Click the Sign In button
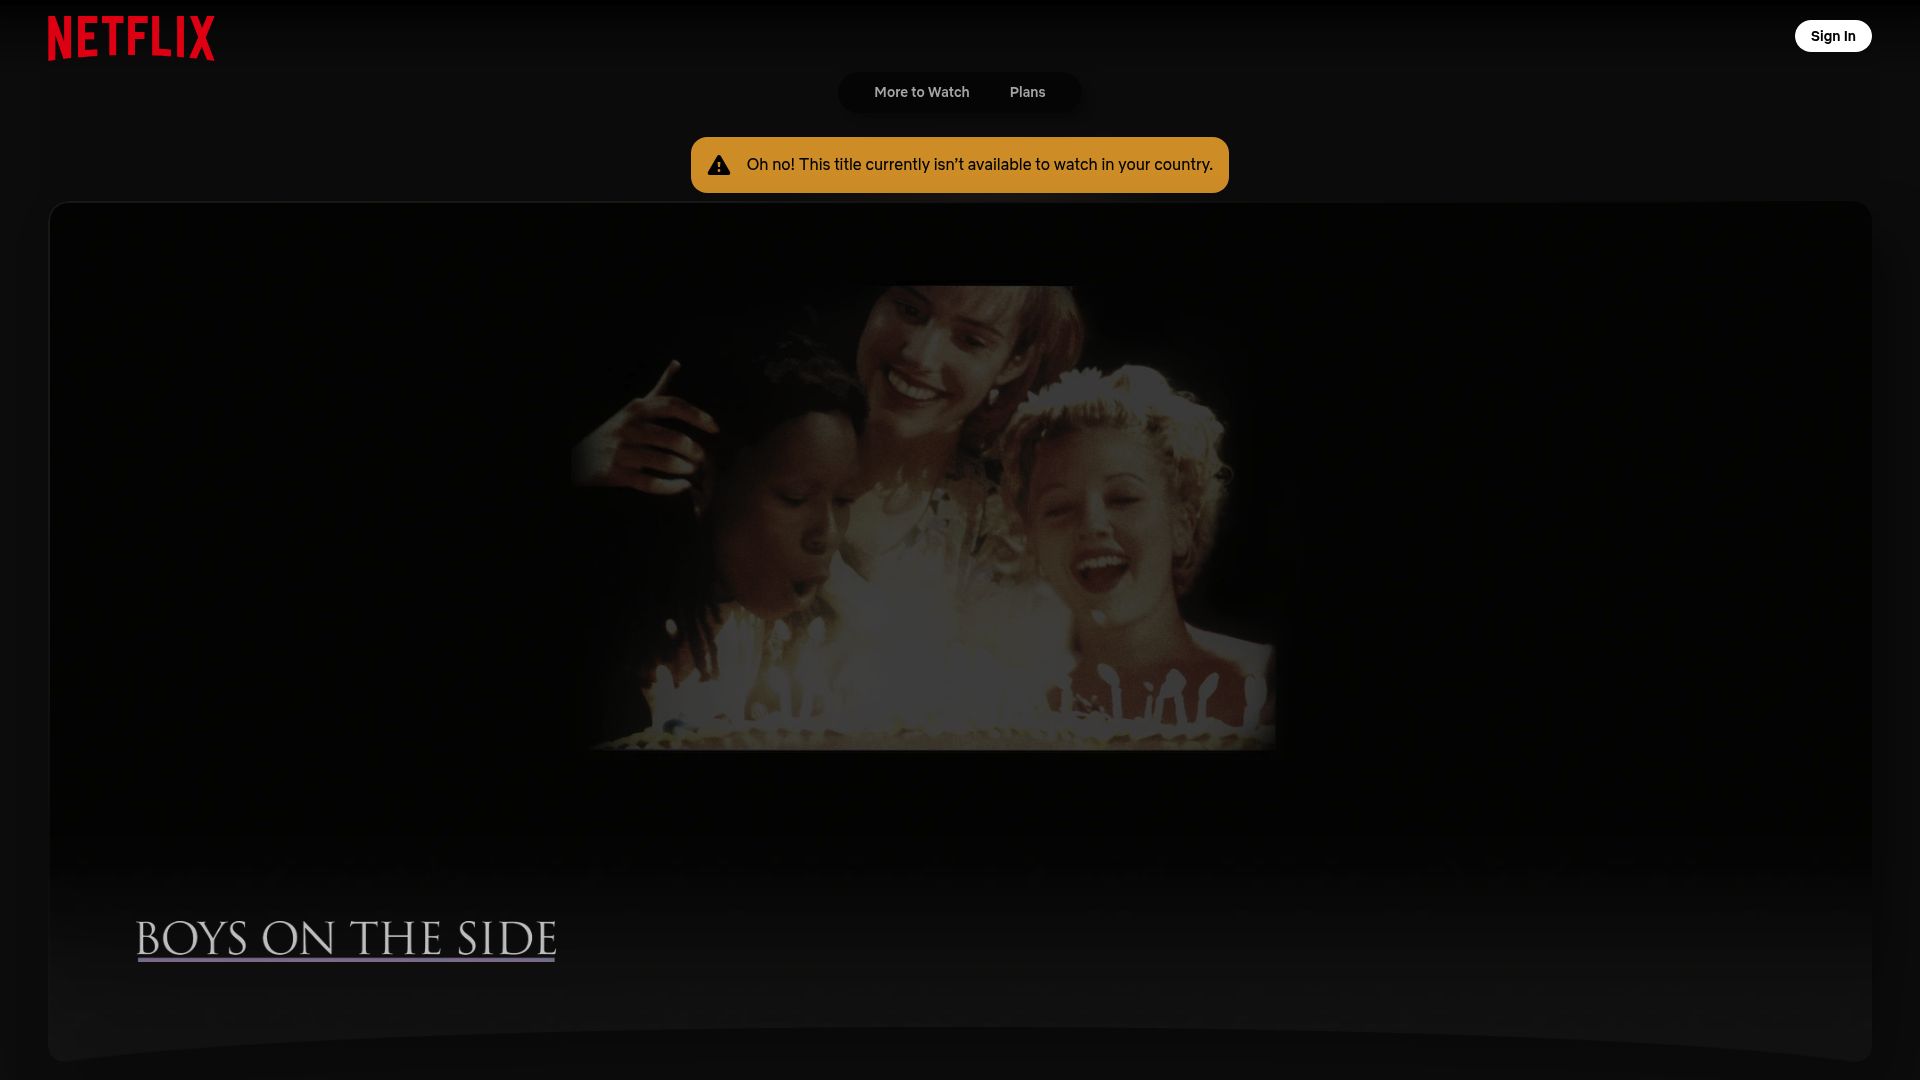Viewport: 1920px width, 1080px height. click(1832, 36)
